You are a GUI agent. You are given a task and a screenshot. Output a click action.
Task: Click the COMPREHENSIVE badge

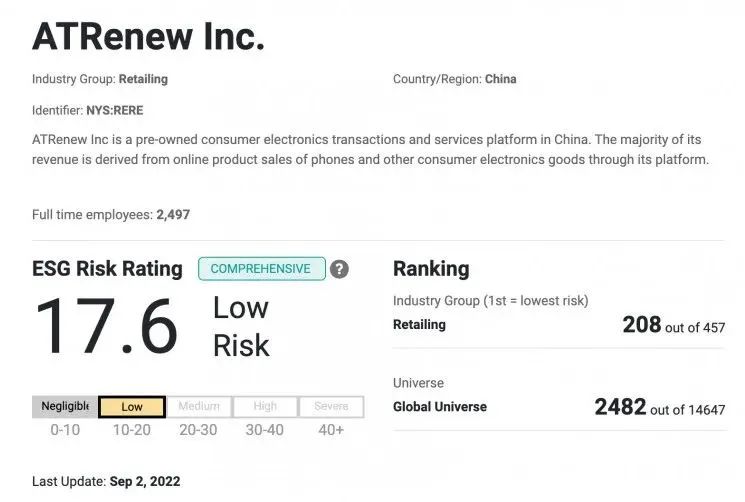click(262, 269)
